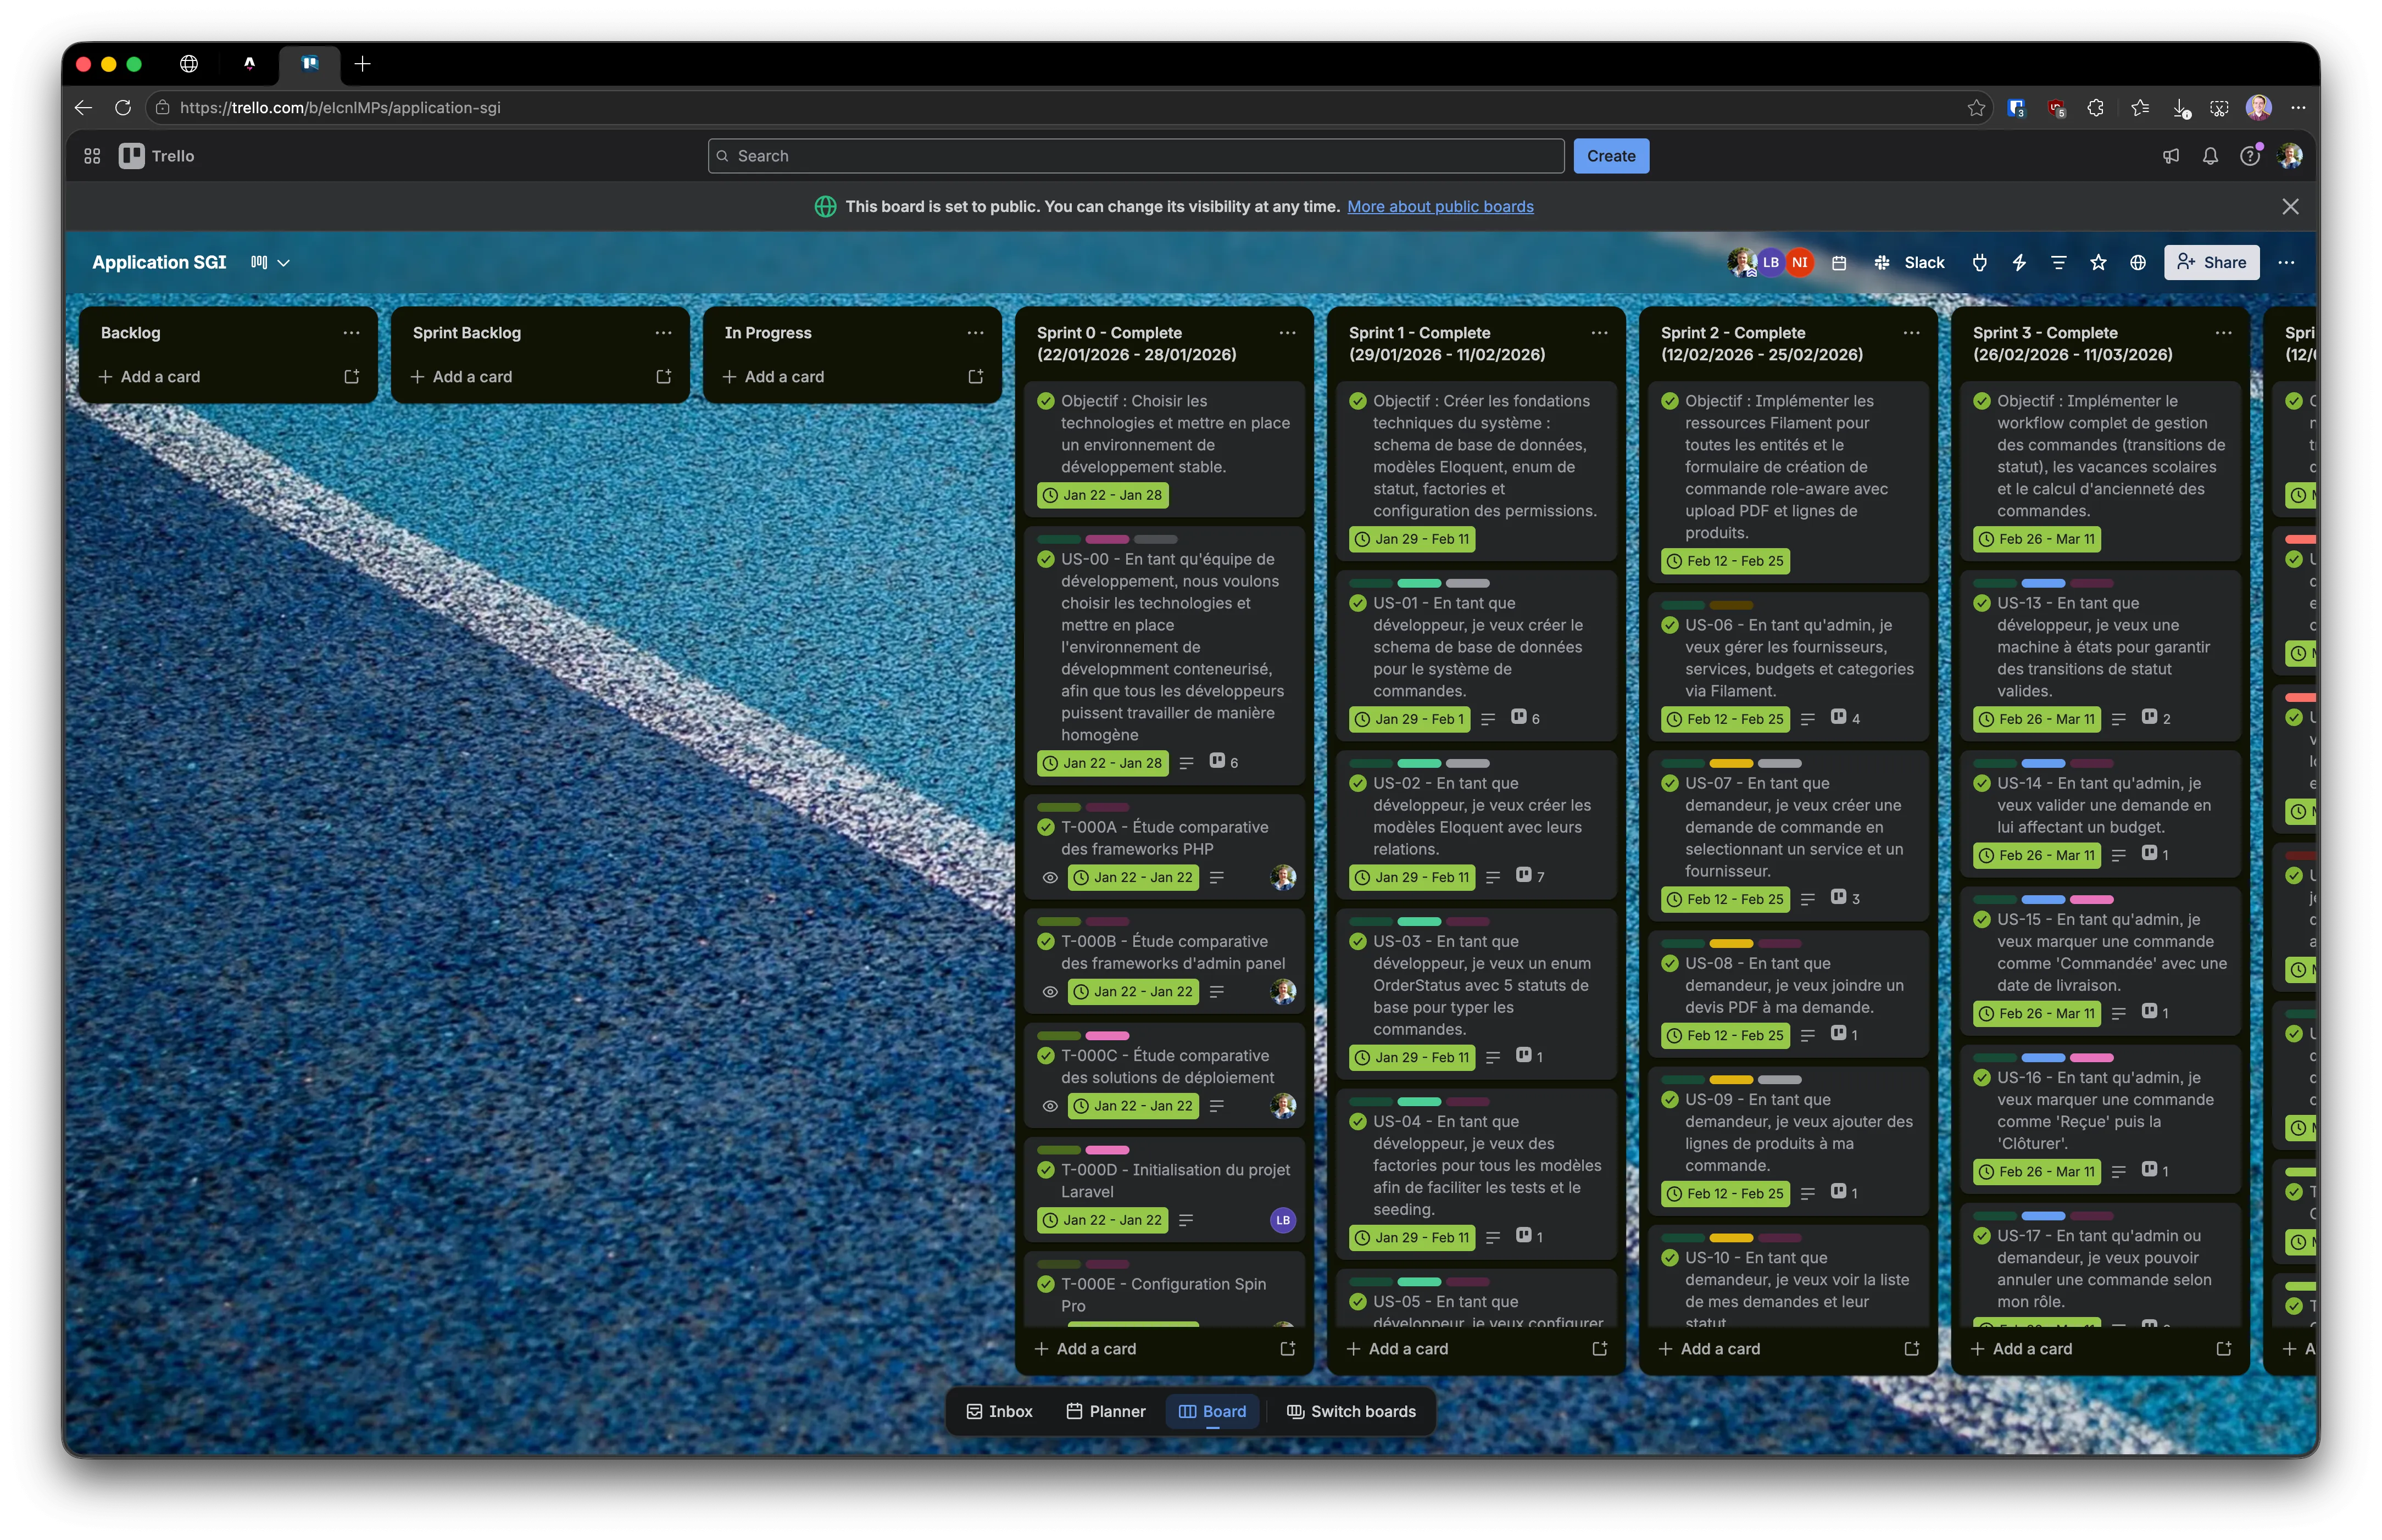
Task: Go back to the previous page
Action: [x=84, y=108]
